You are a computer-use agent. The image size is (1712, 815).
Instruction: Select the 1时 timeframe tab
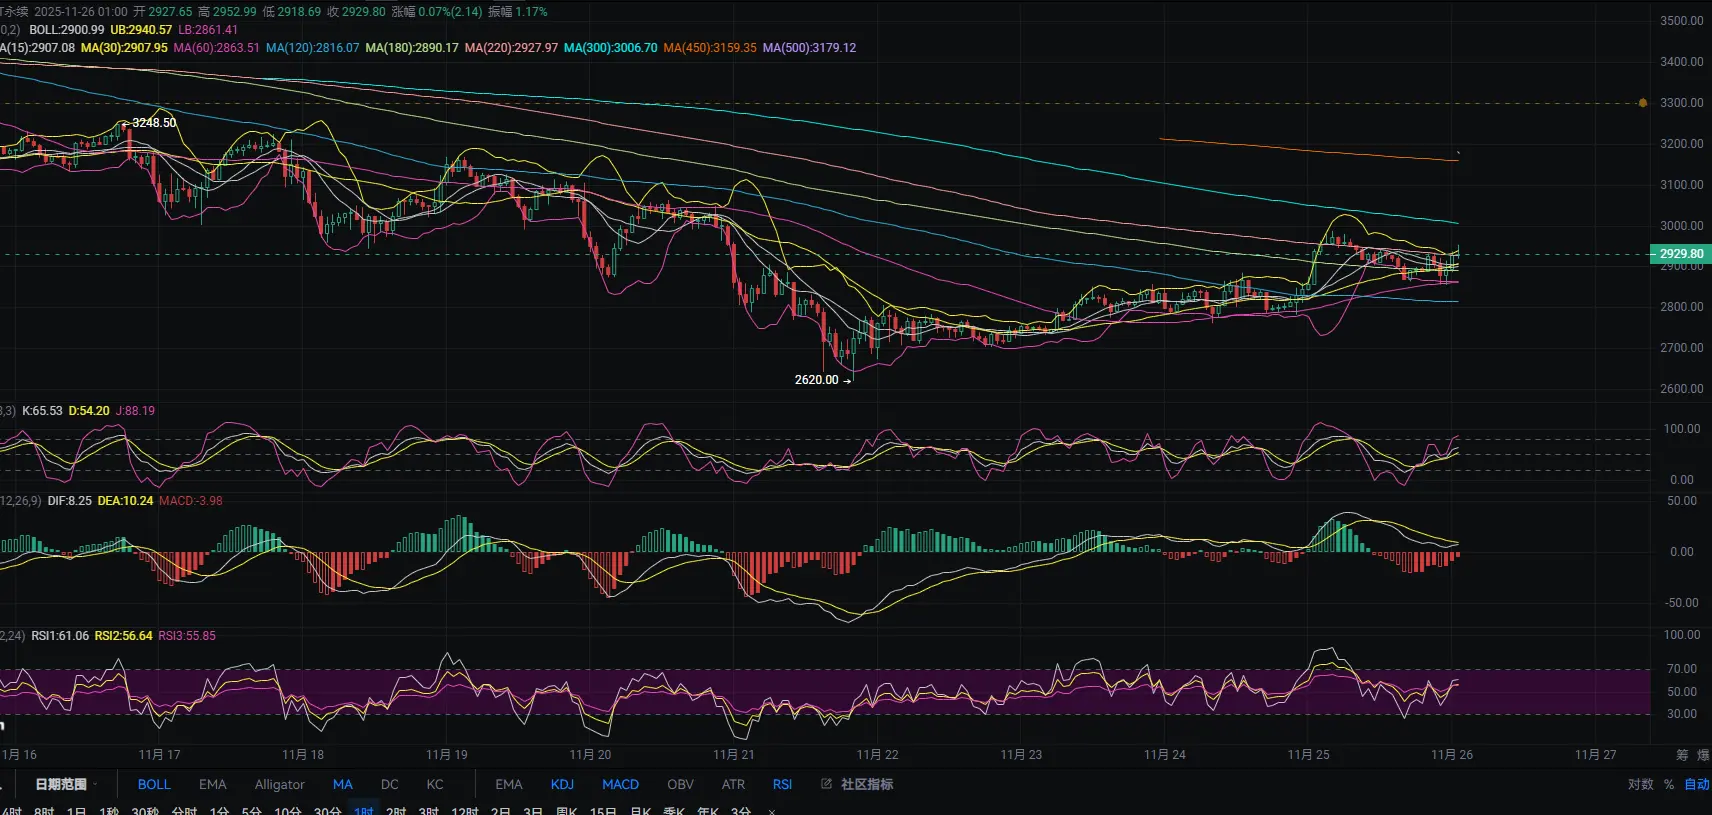pyautogui.click(x=363, y=811)
